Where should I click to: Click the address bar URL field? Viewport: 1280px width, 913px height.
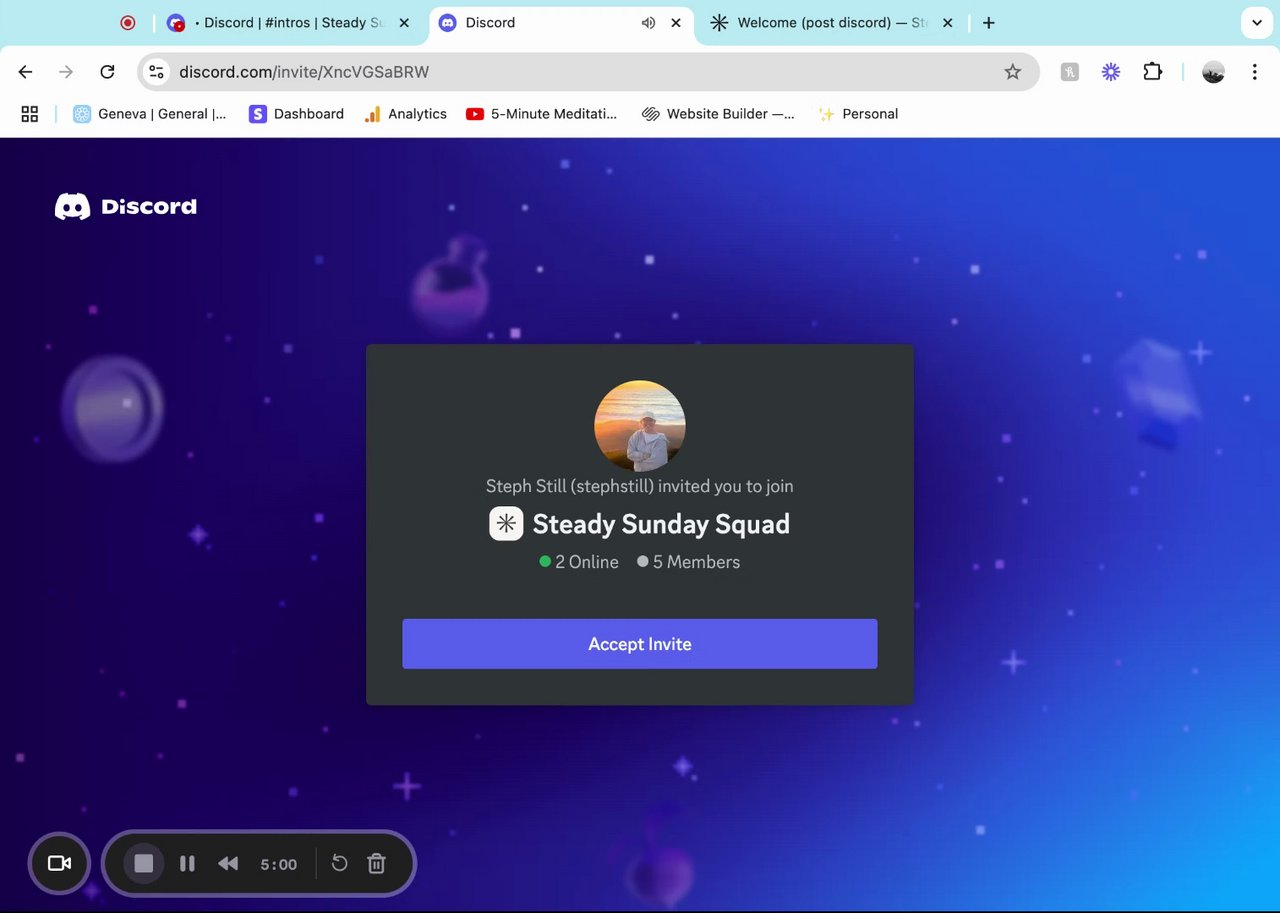click(x=588, y=72)
